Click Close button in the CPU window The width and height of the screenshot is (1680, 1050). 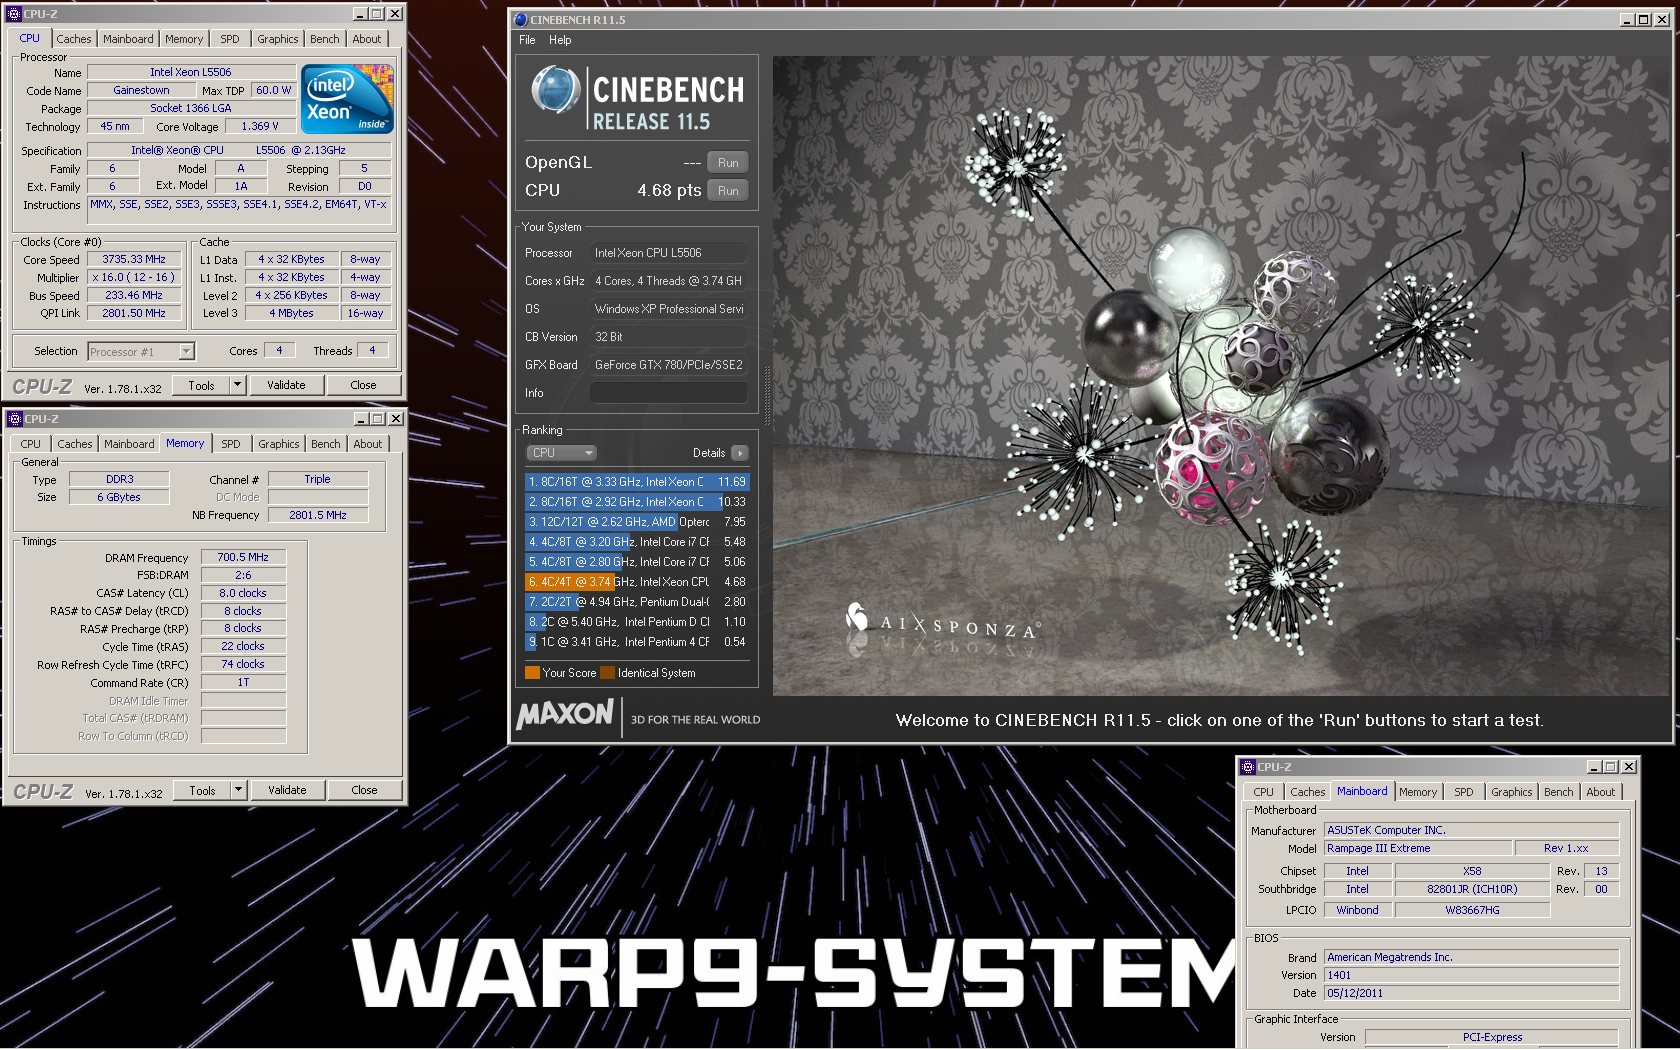click(364, 385)
